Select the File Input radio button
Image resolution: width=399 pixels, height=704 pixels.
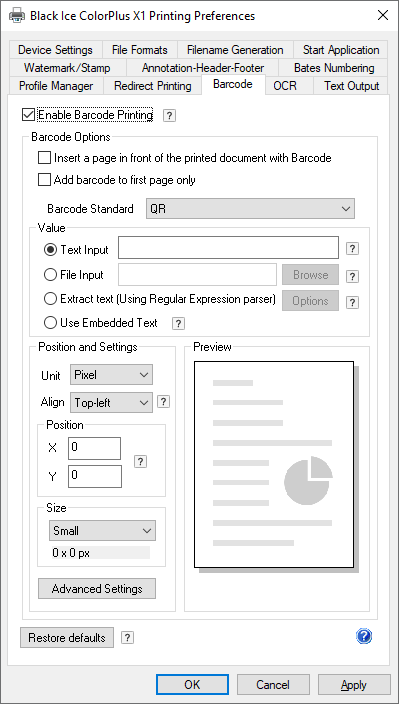(50, 275)
